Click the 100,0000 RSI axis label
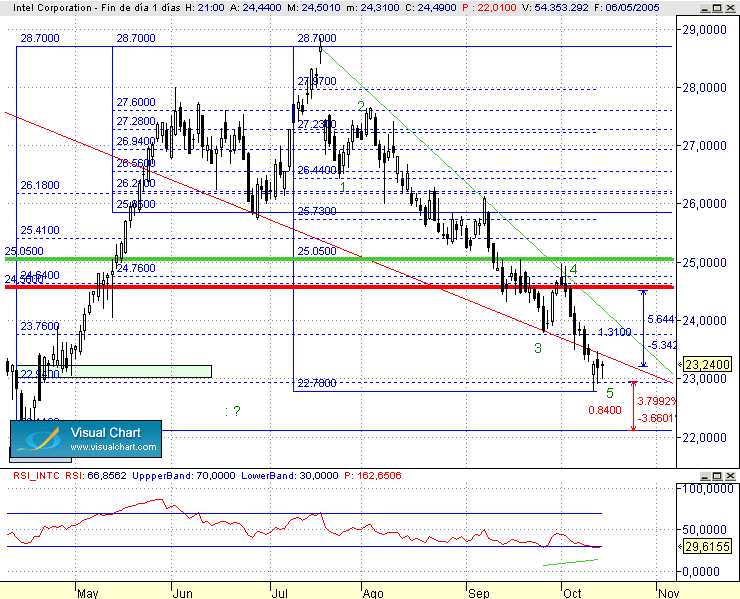Viewport: 740px width, 599px height. click(706, 489)
